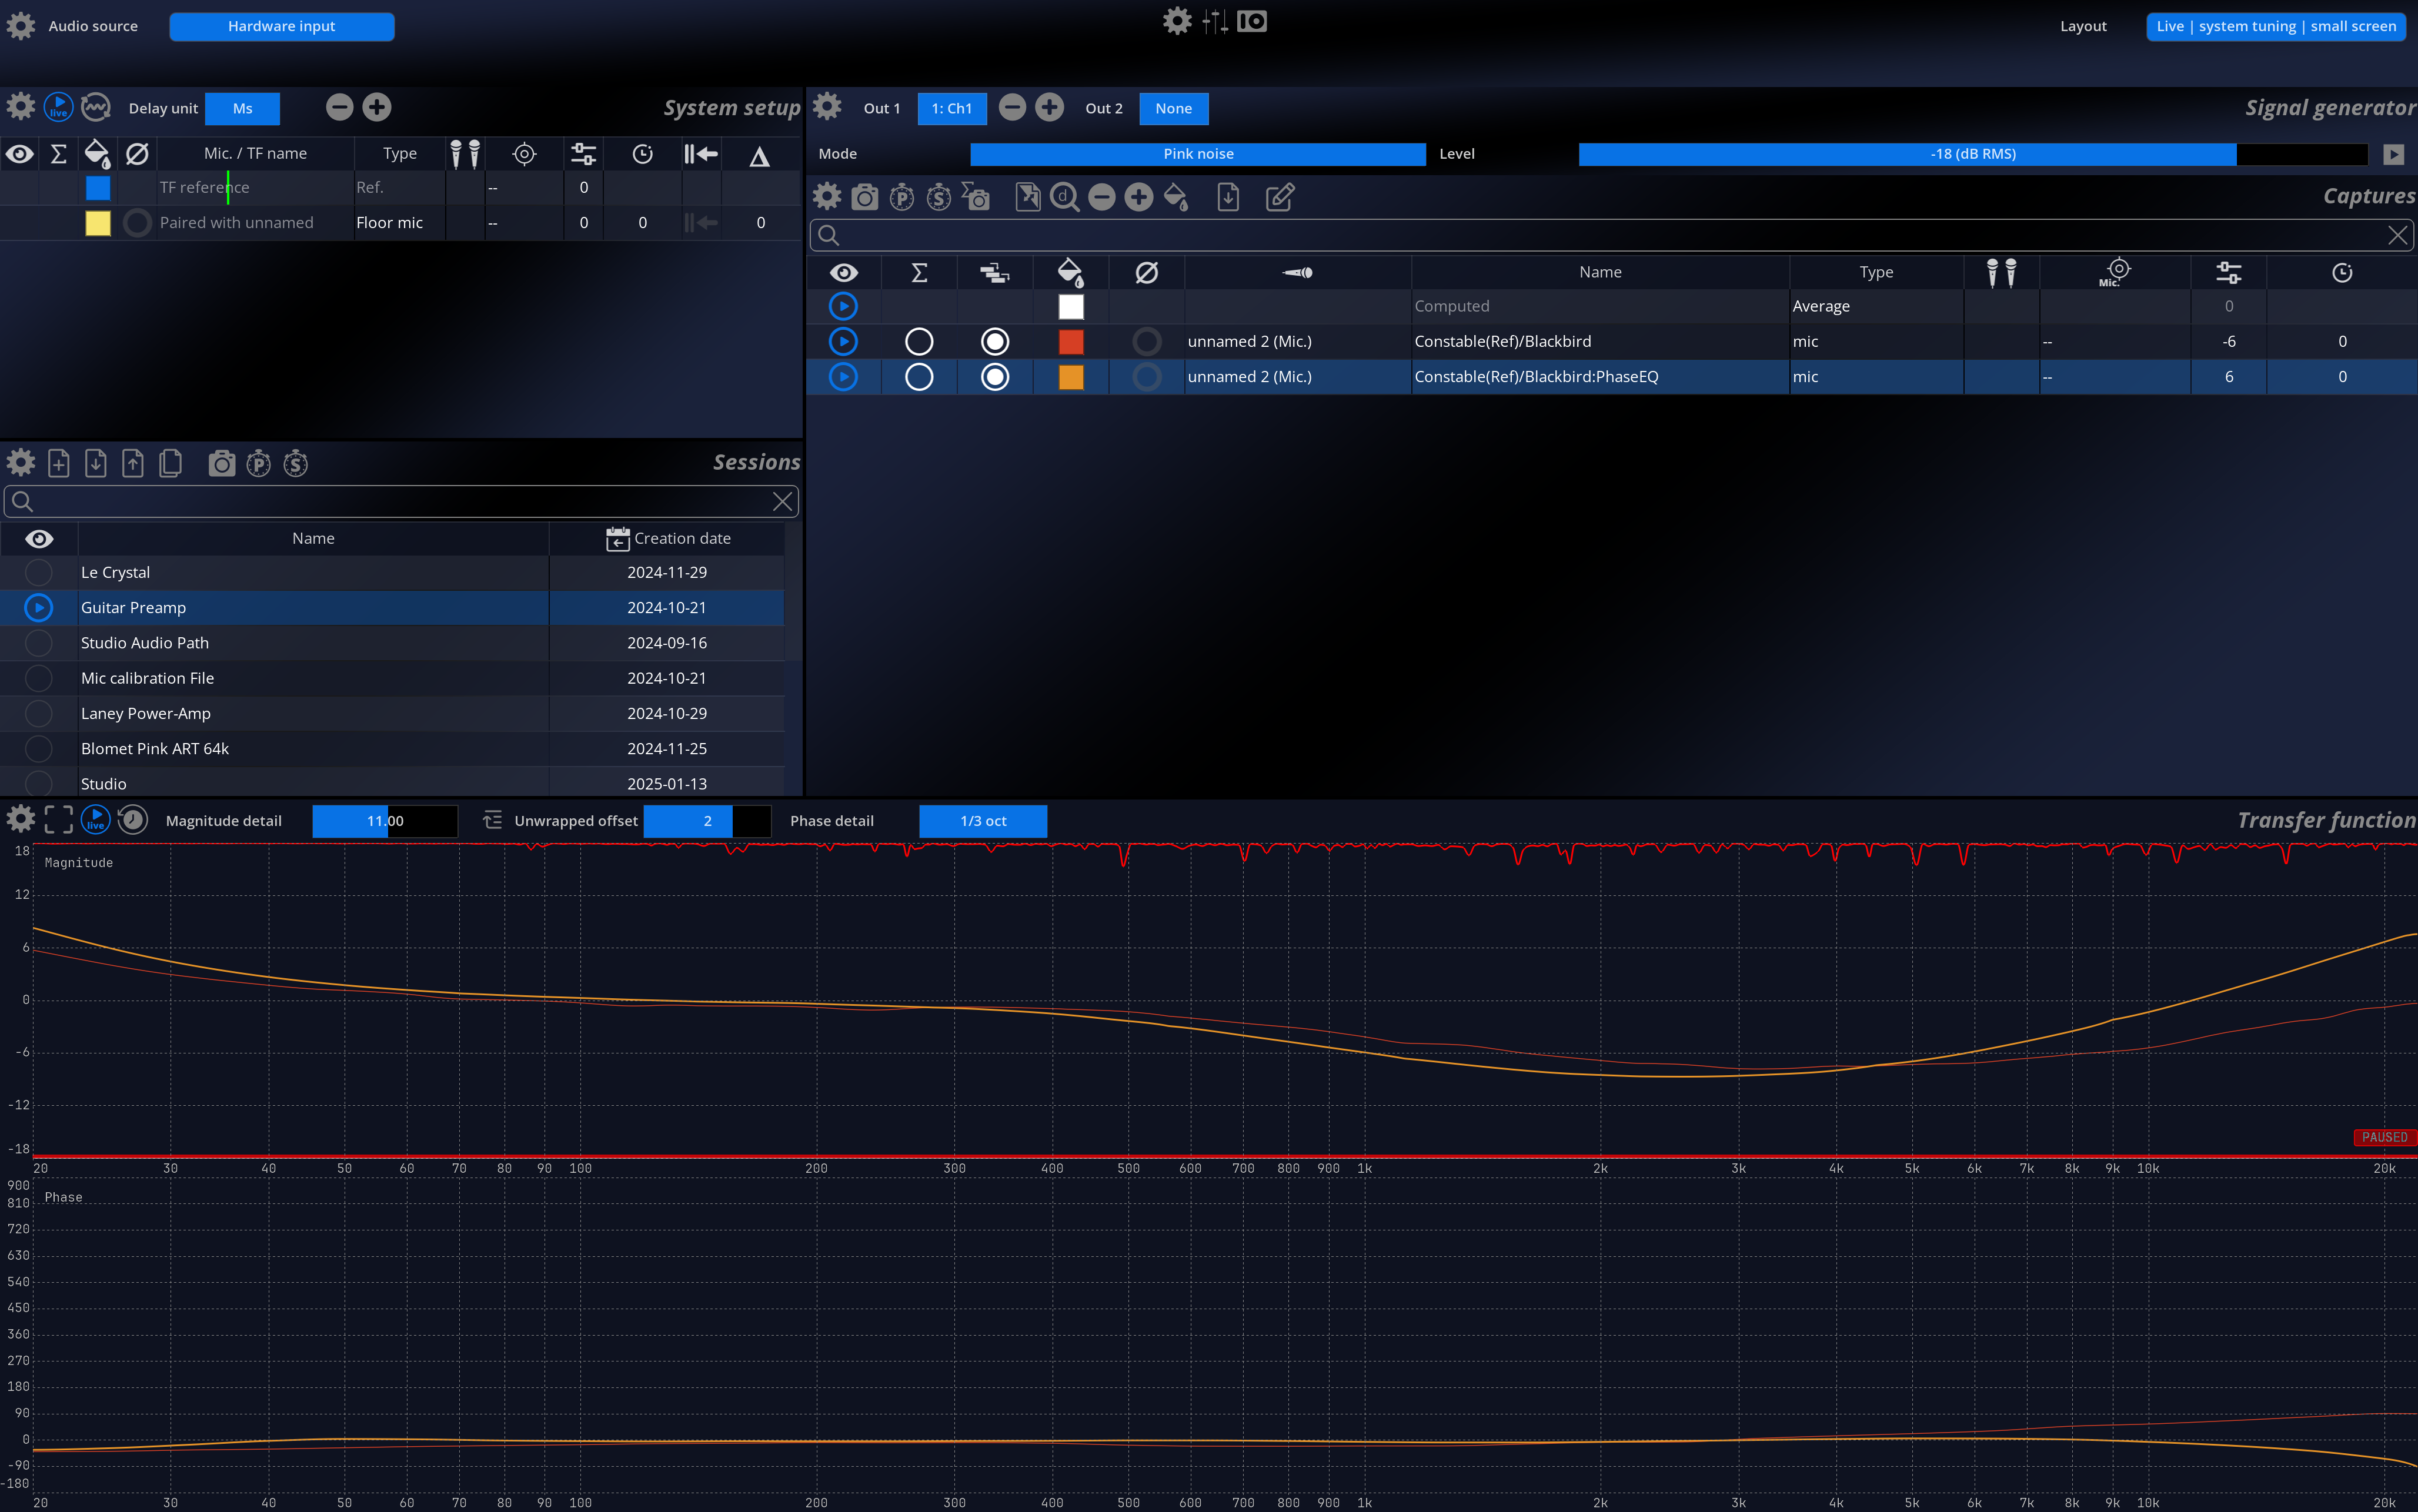Screen dimensions: 2418x1512
Task: Select the Laney Power-Amp session
Action: [392, 713]
